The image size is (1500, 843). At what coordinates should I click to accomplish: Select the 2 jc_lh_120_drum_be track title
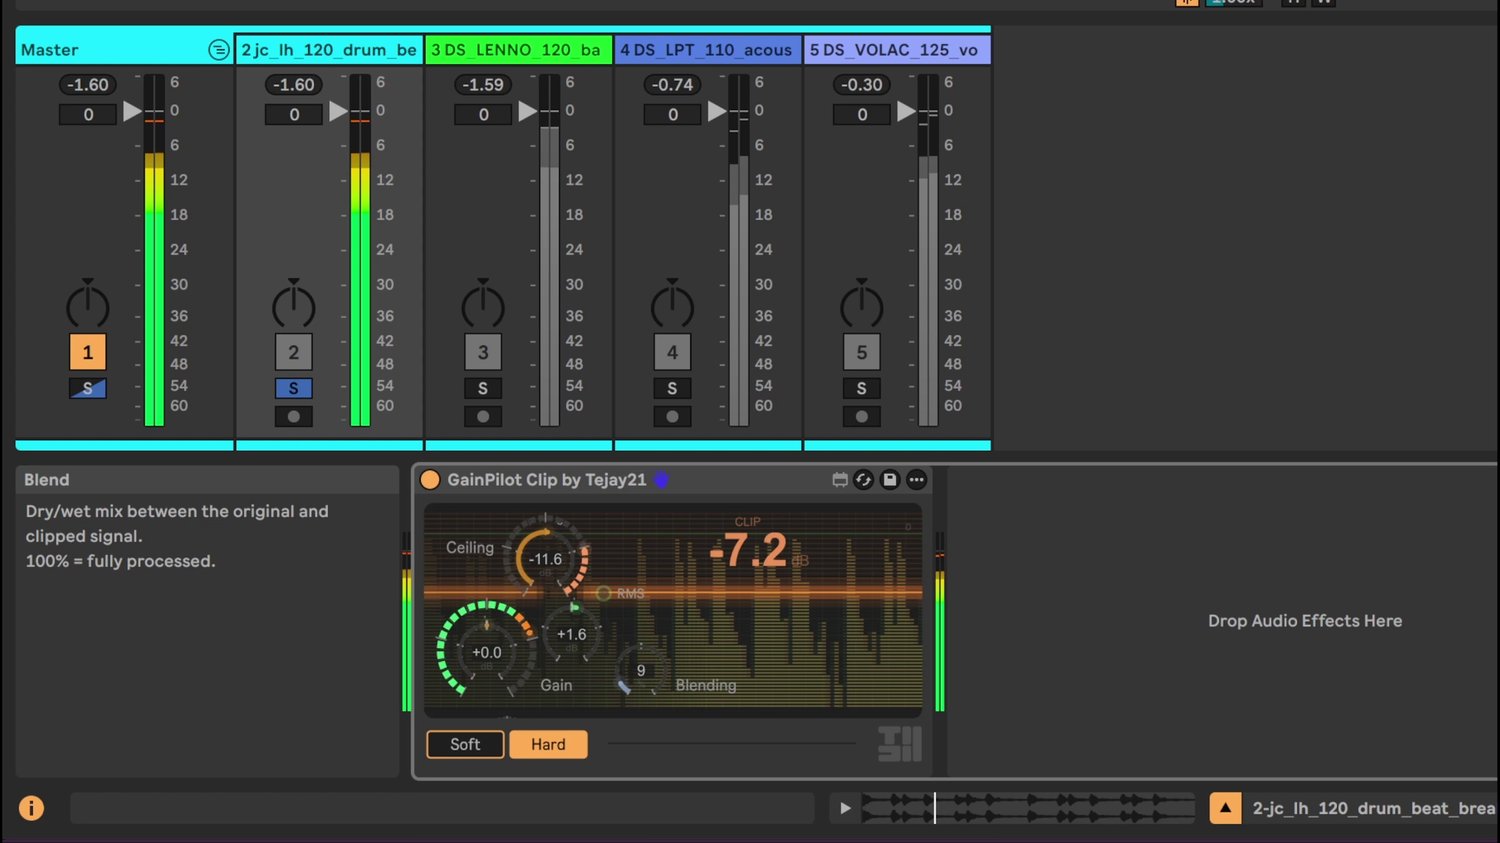coord(329,50)
